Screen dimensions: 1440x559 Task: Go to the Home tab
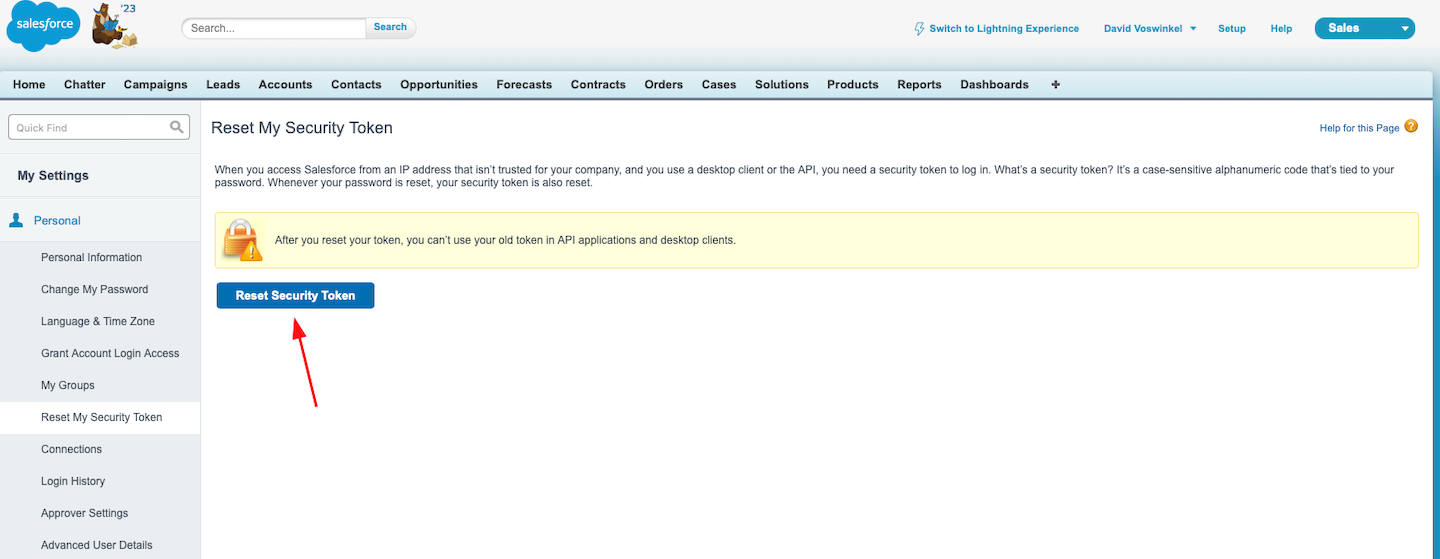point(29,85)
